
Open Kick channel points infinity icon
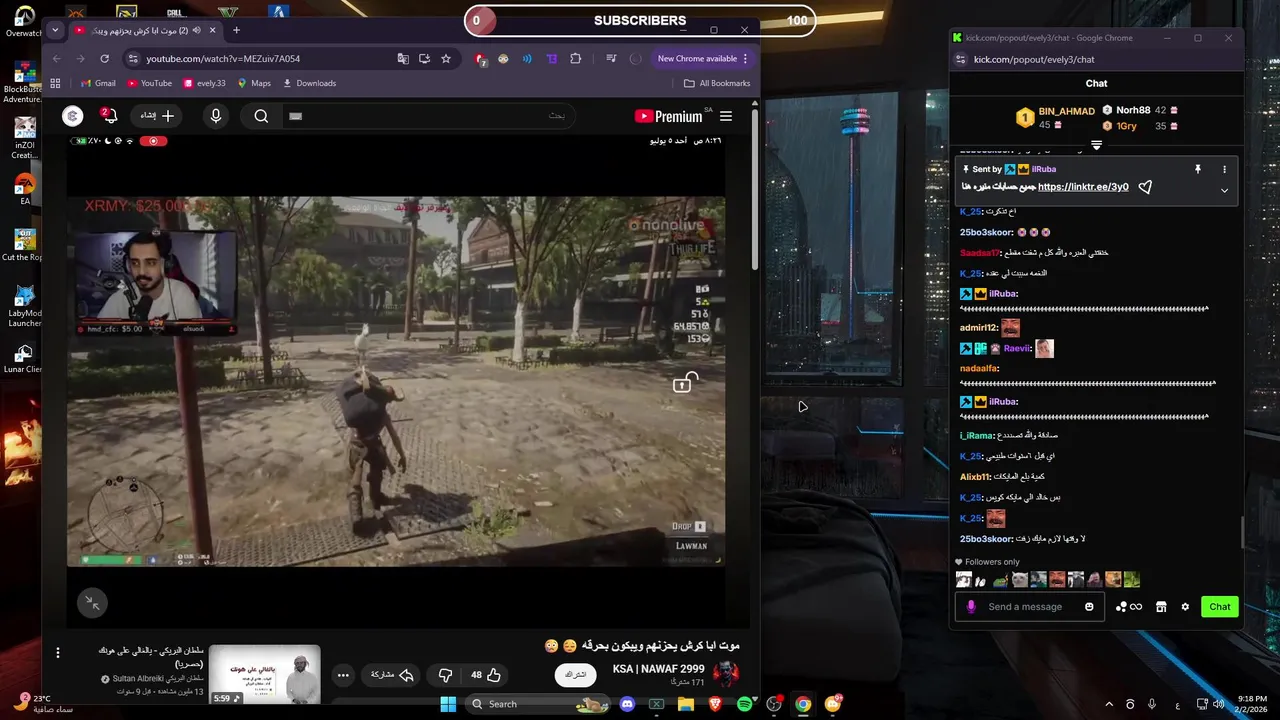1128,607
